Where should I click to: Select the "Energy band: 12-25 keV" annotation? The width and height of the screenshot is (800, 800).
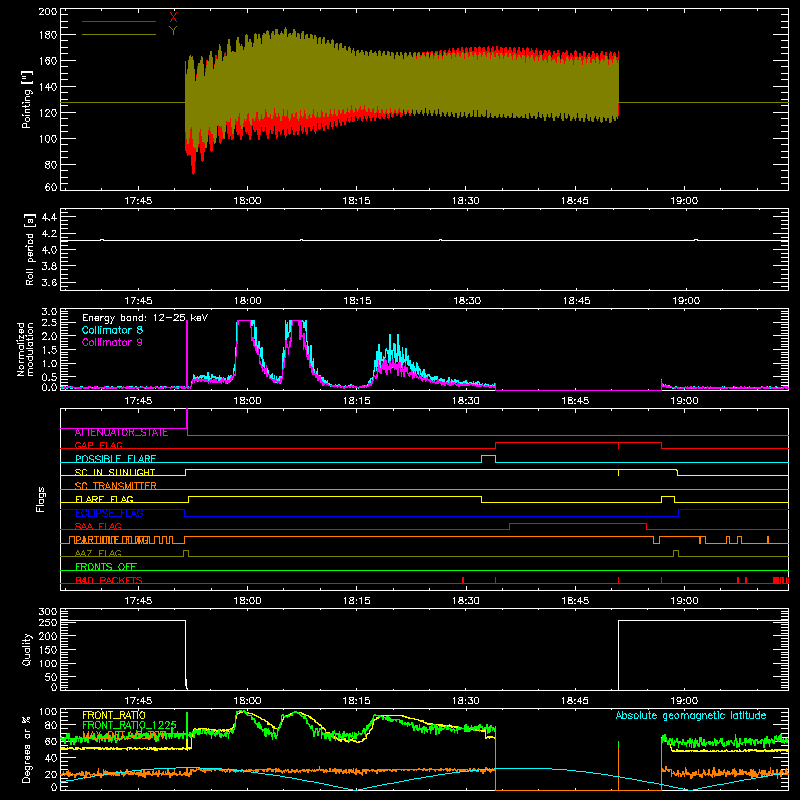tap(145, 318)
